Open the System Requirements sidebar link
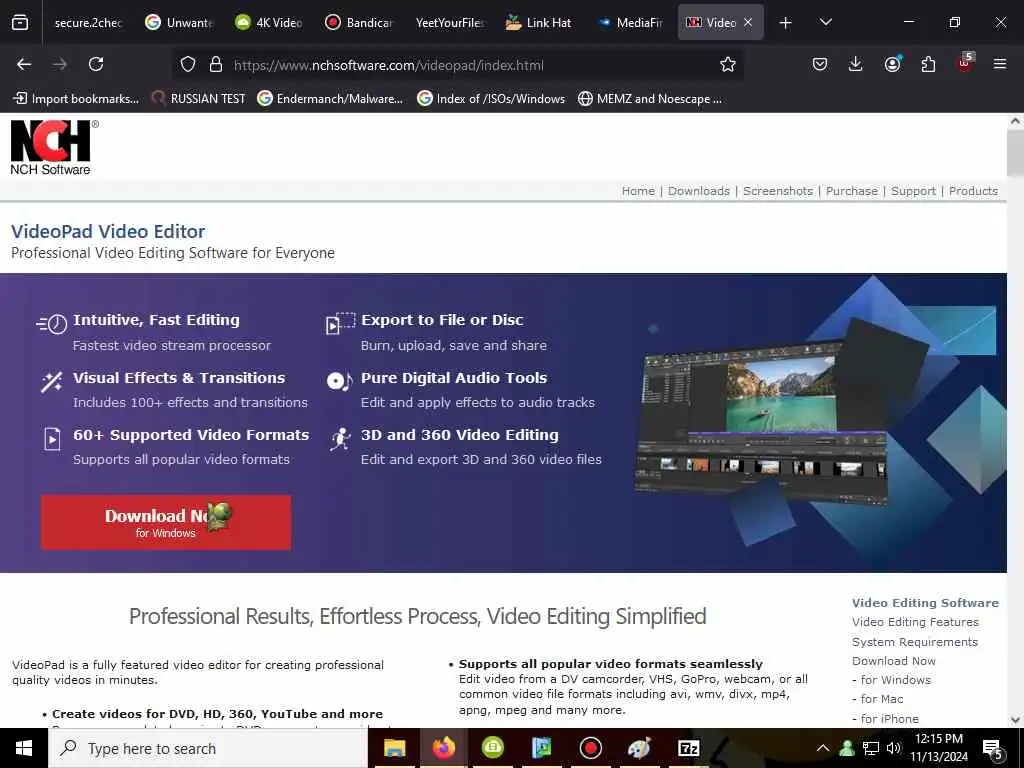 click(x=914, y=642)
